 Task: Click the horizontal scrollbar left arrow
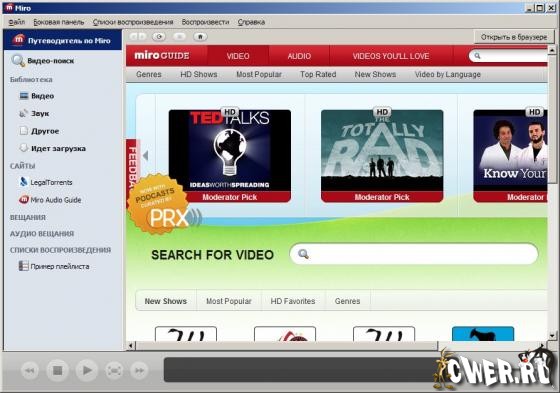131,345
